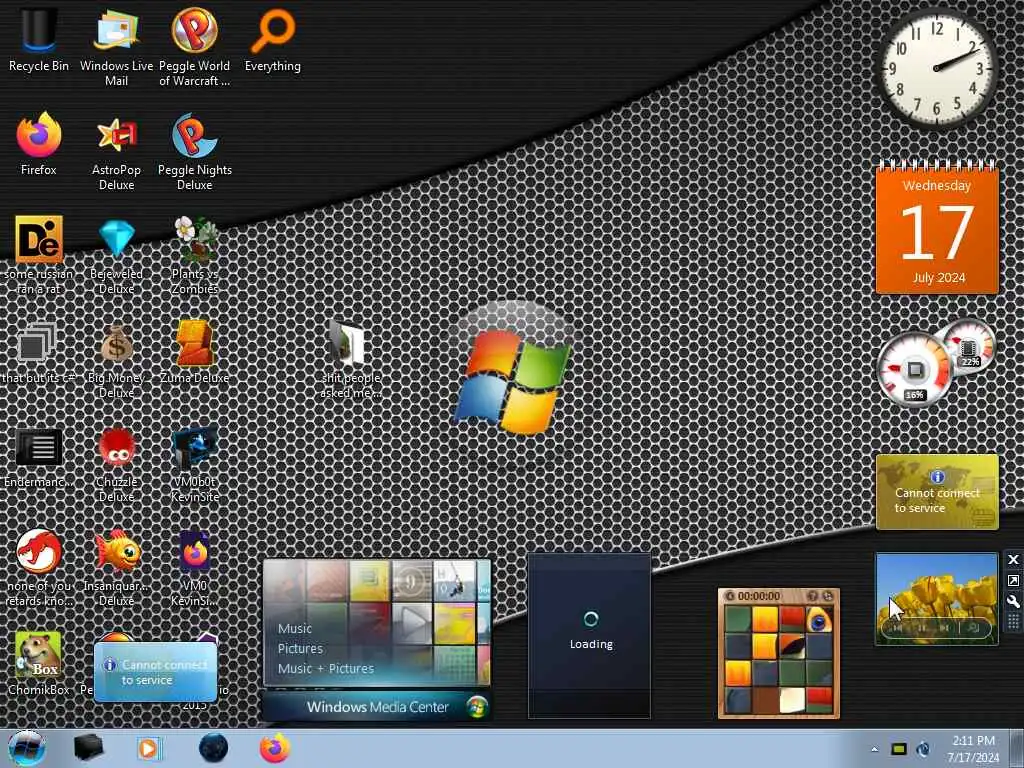Enlarge the slideshow gadget with arrow button

(1013, 581)
